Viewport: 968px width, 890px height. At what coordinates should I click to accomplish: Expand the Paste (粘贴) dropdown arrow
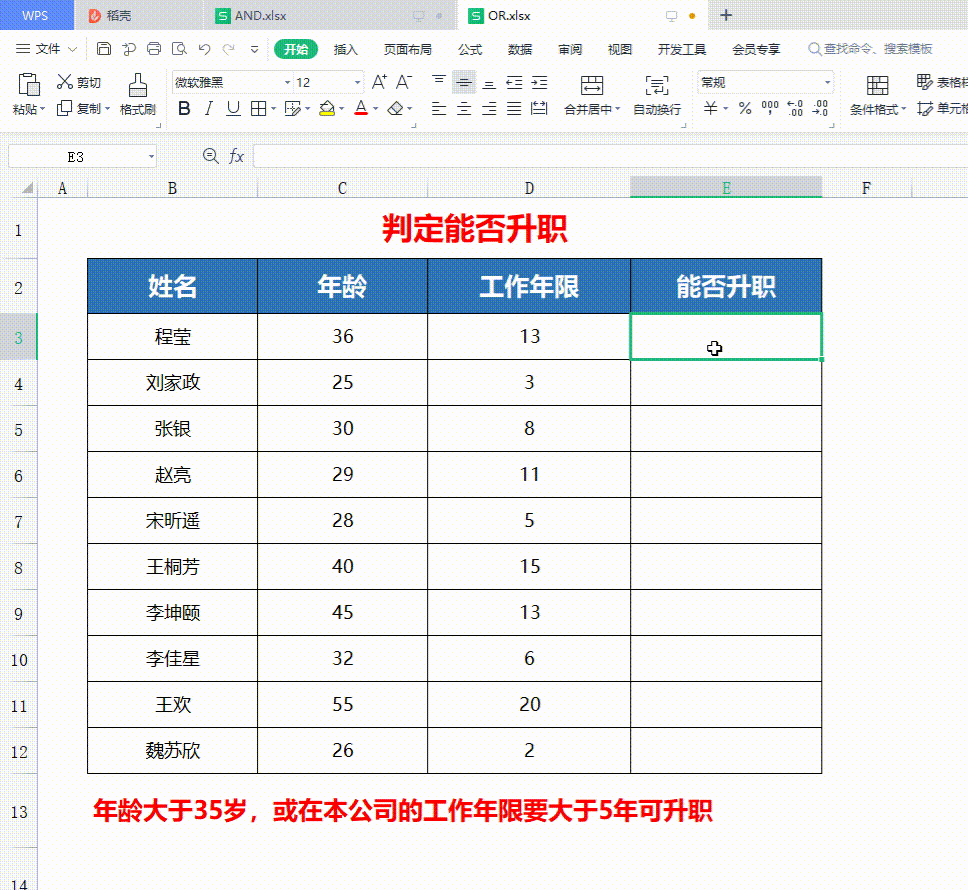pyautogui.click(x=43, y=110)
